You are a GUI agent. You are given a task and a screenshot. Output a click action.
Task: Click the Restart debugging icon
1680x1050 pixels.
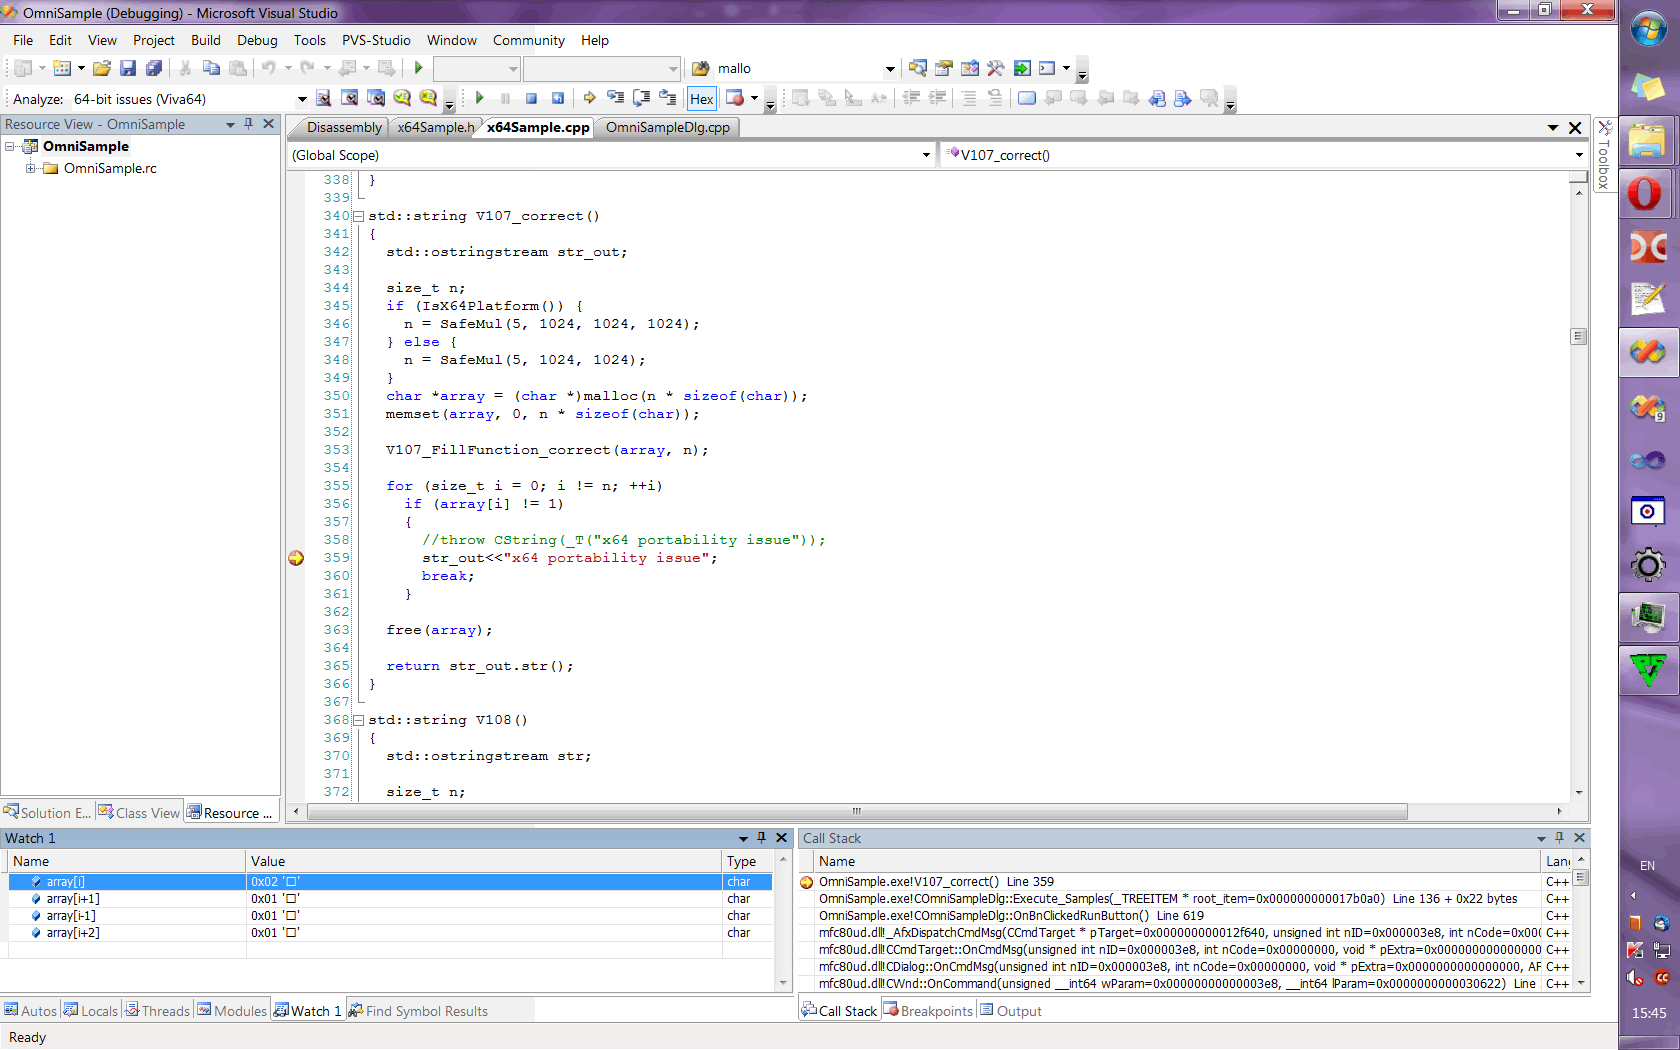[x=558, y=98]
